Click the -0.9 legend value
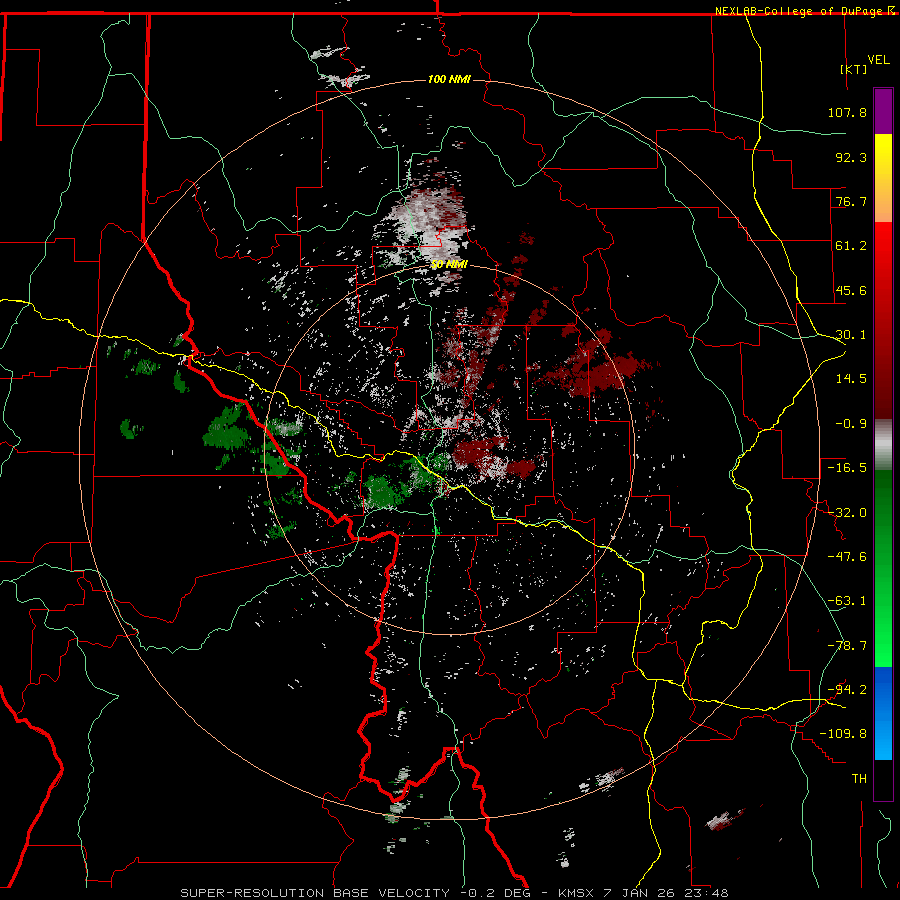 851,424
